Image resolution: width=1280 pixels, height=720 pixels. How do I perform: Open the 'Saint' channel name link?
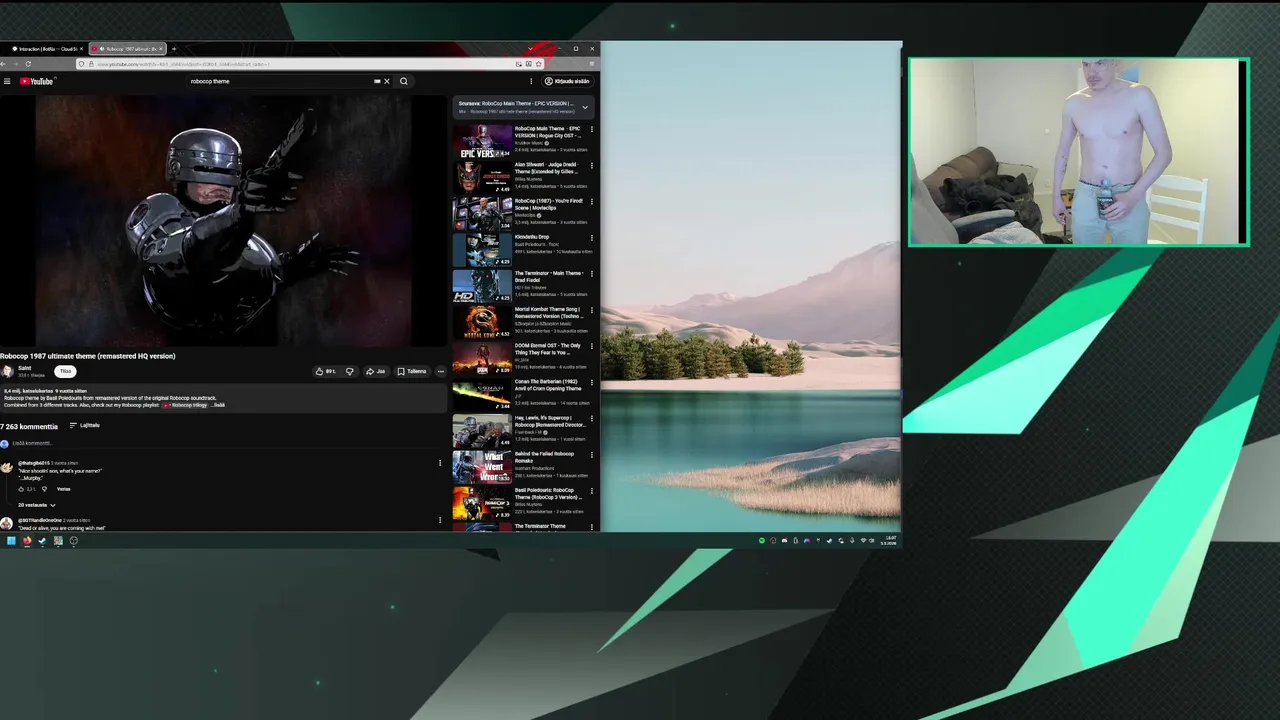coord(25,368)
